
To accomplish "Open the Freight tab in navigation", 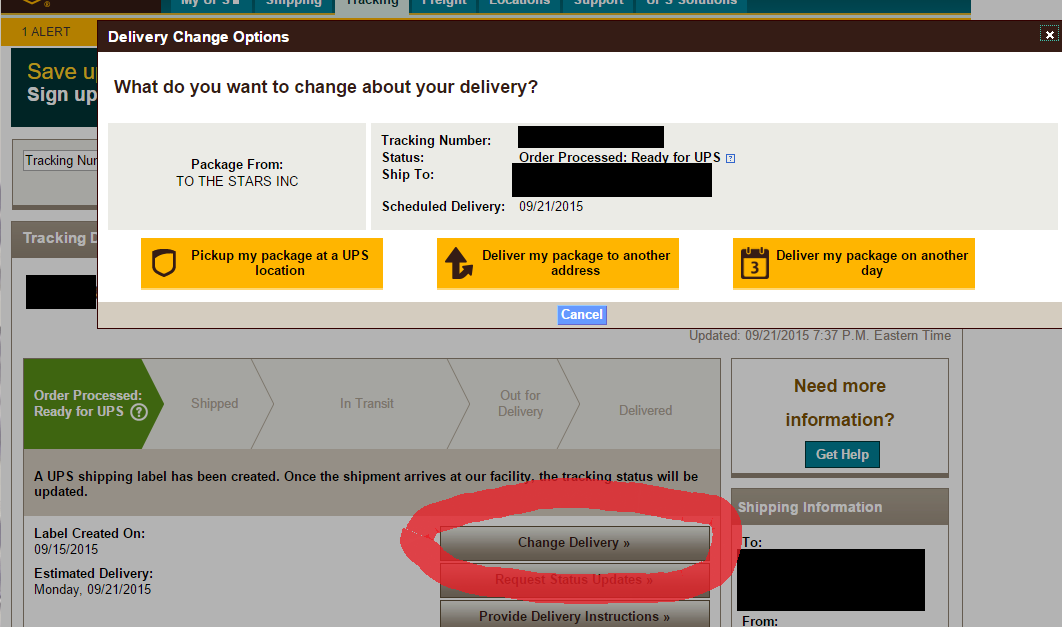I will (x=444, y=5).
